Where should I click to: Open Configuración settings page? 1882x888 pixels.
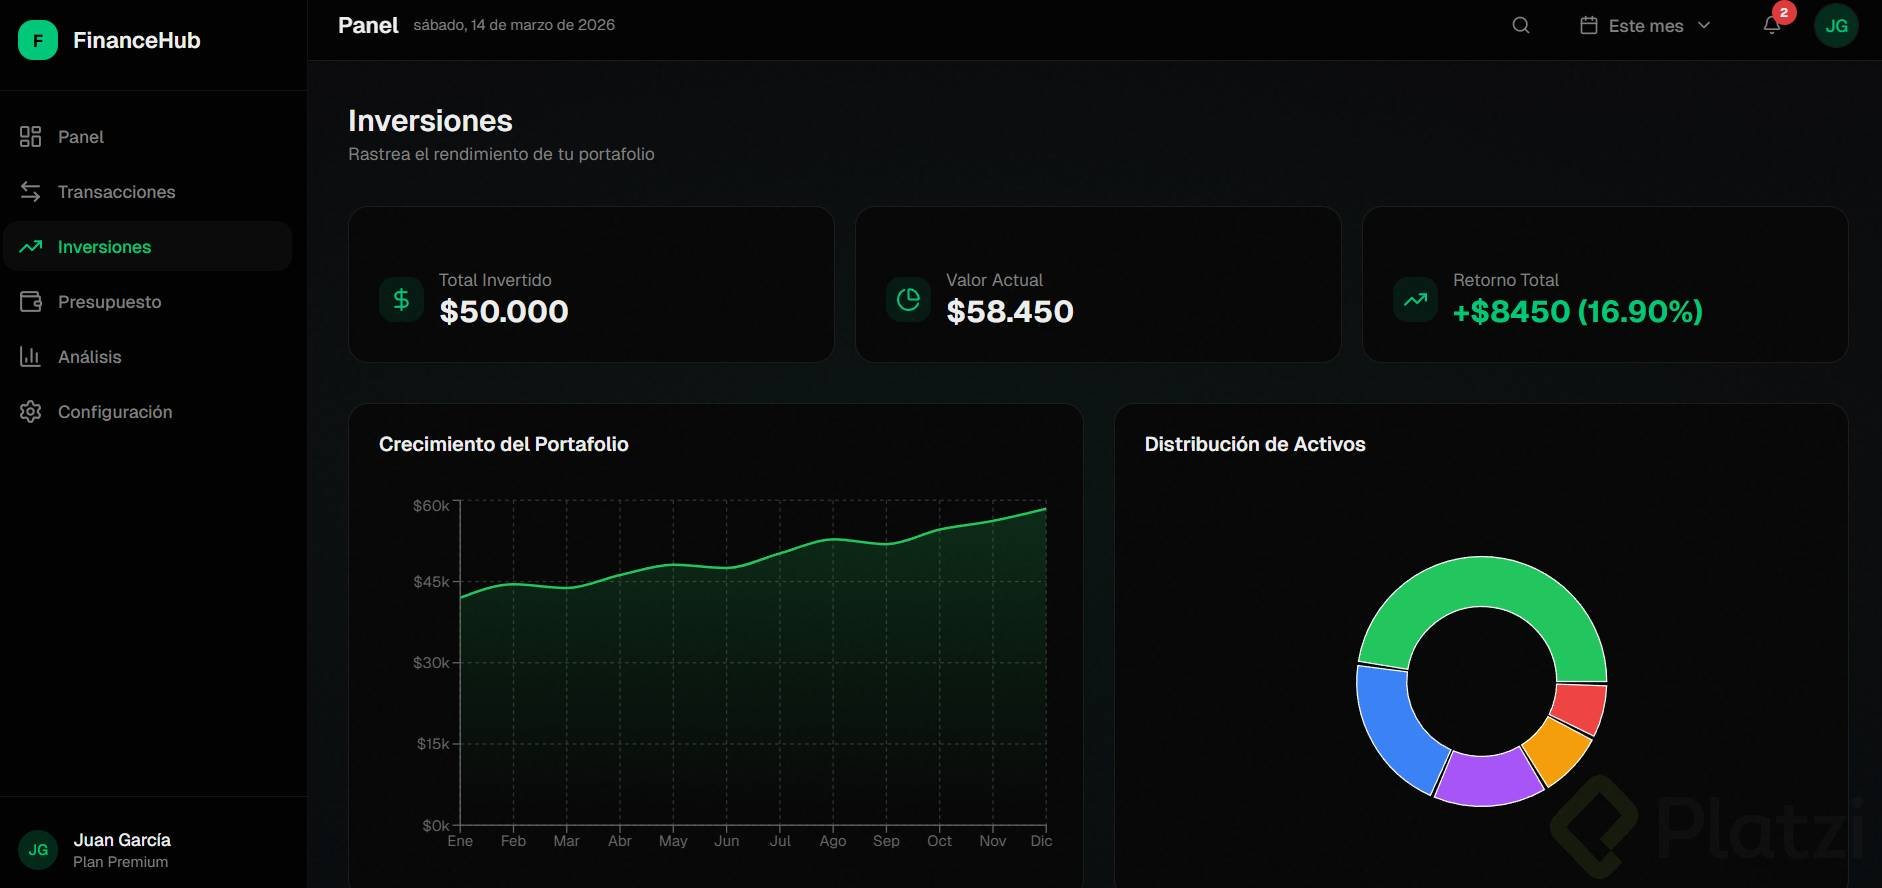click(x=148, y=412)
